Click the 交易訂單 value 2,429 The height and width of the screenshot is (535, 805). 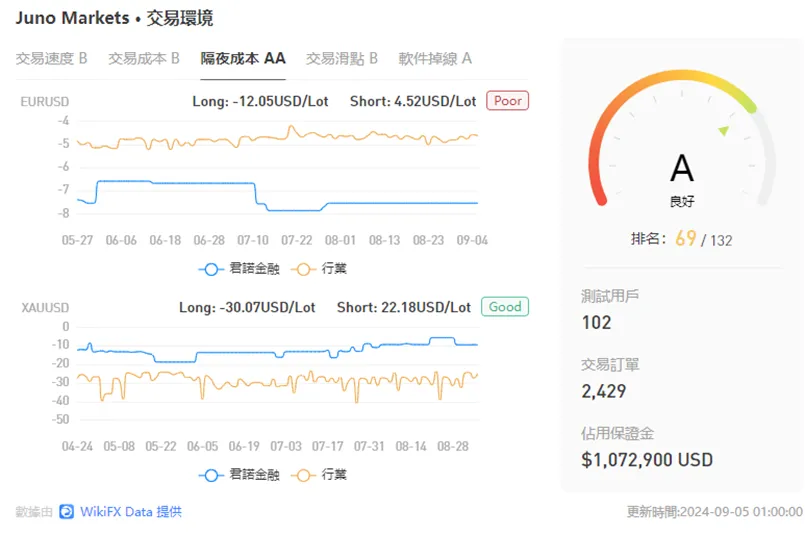click(x=604, y=391)
